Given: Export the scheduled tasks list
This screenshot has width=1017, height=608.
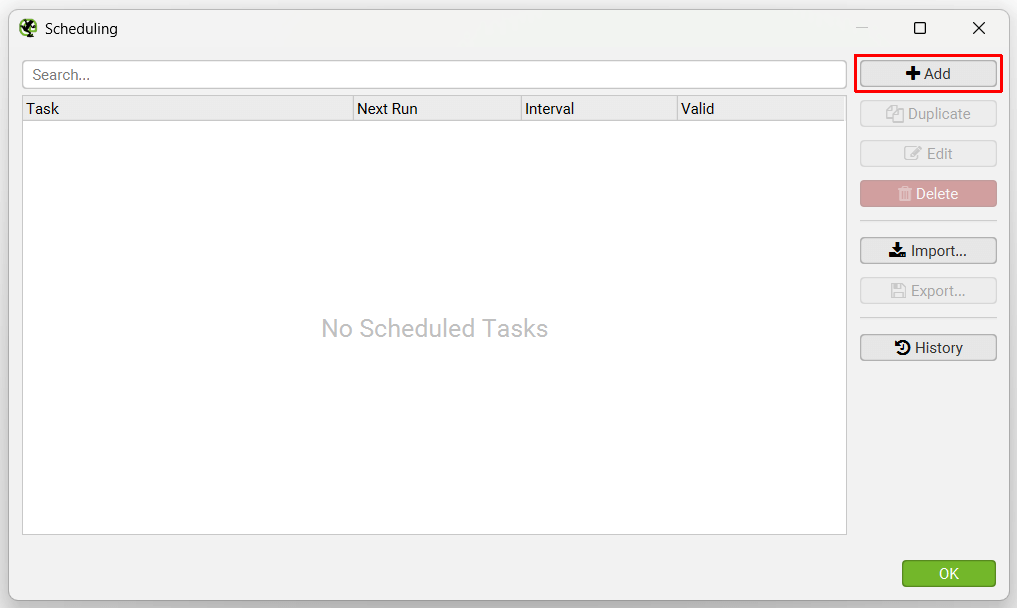Looking at the screenshot, I should point(928,291).
